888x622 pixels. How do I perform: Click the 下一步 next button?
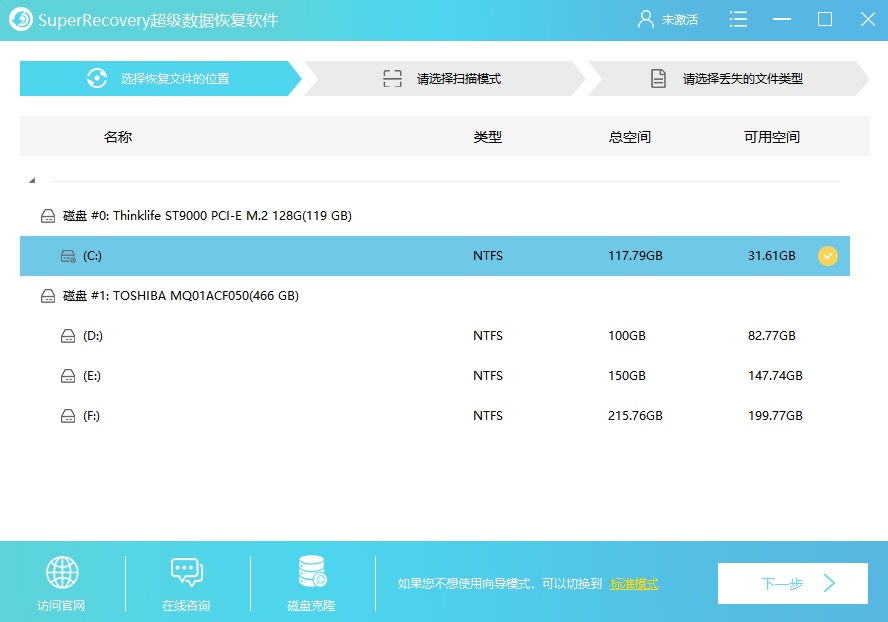[792, 583]
